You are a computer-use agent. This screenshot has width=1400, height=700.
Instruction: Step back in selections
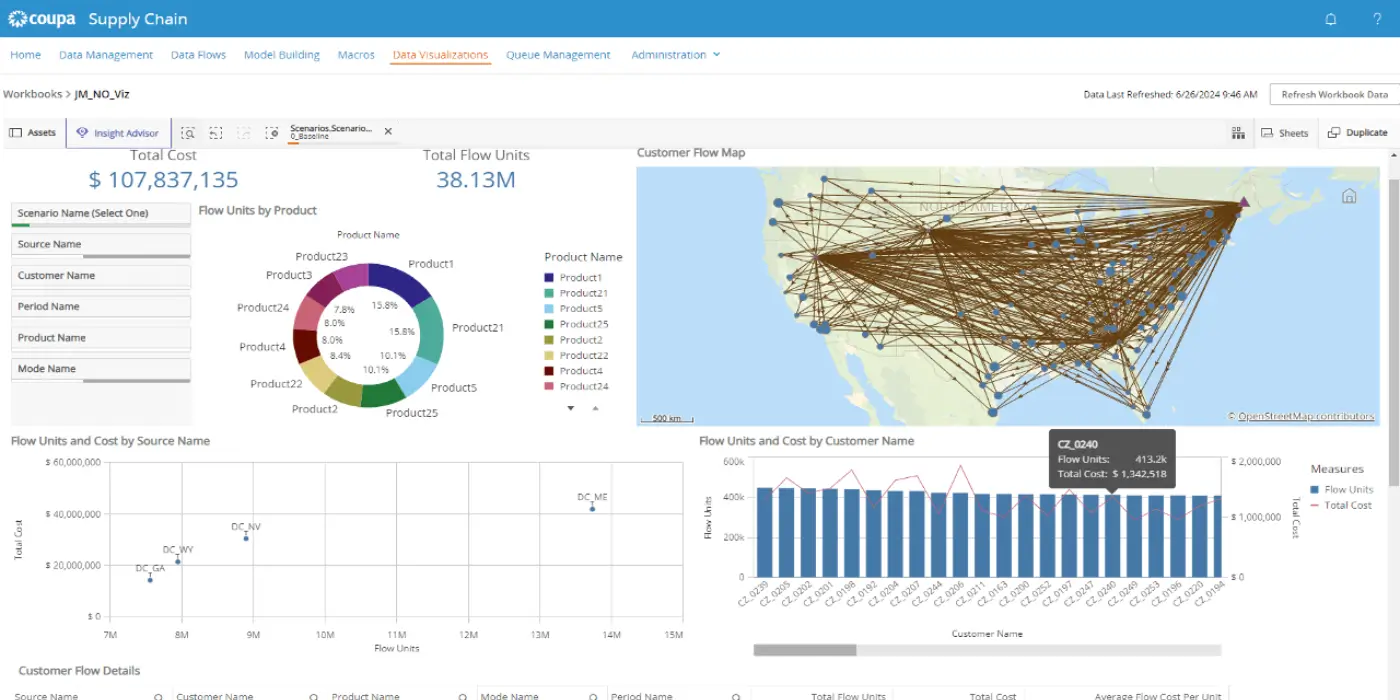click(x=216, y=133)
